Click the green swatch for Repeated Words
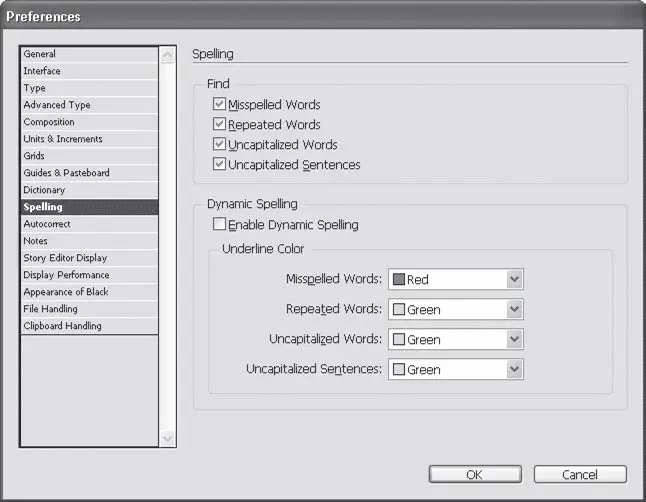Image resolution: width=646 pixels, height=502 pixels. (397, 310)
